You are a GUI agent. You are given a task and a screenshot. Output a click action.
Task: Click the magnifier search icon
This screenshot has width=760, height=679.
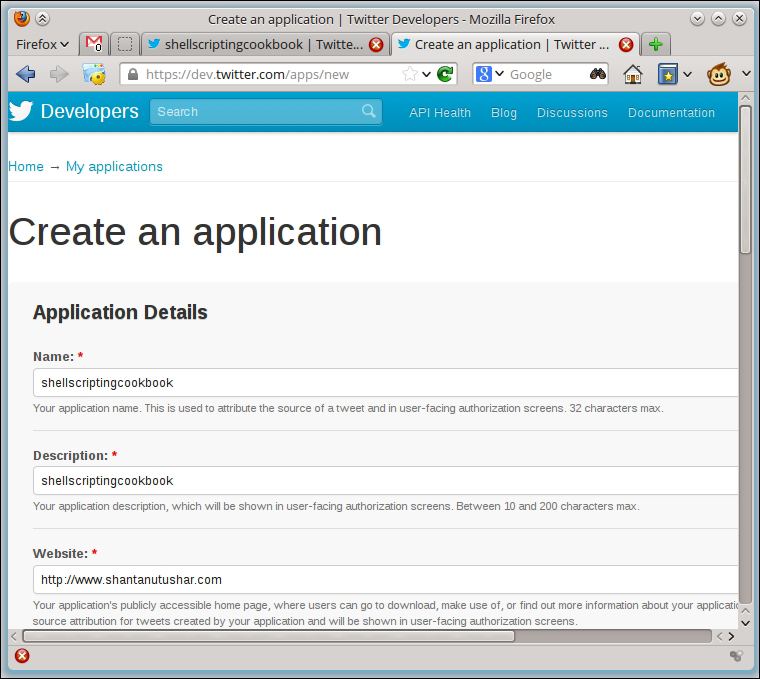tap(369, 111)
